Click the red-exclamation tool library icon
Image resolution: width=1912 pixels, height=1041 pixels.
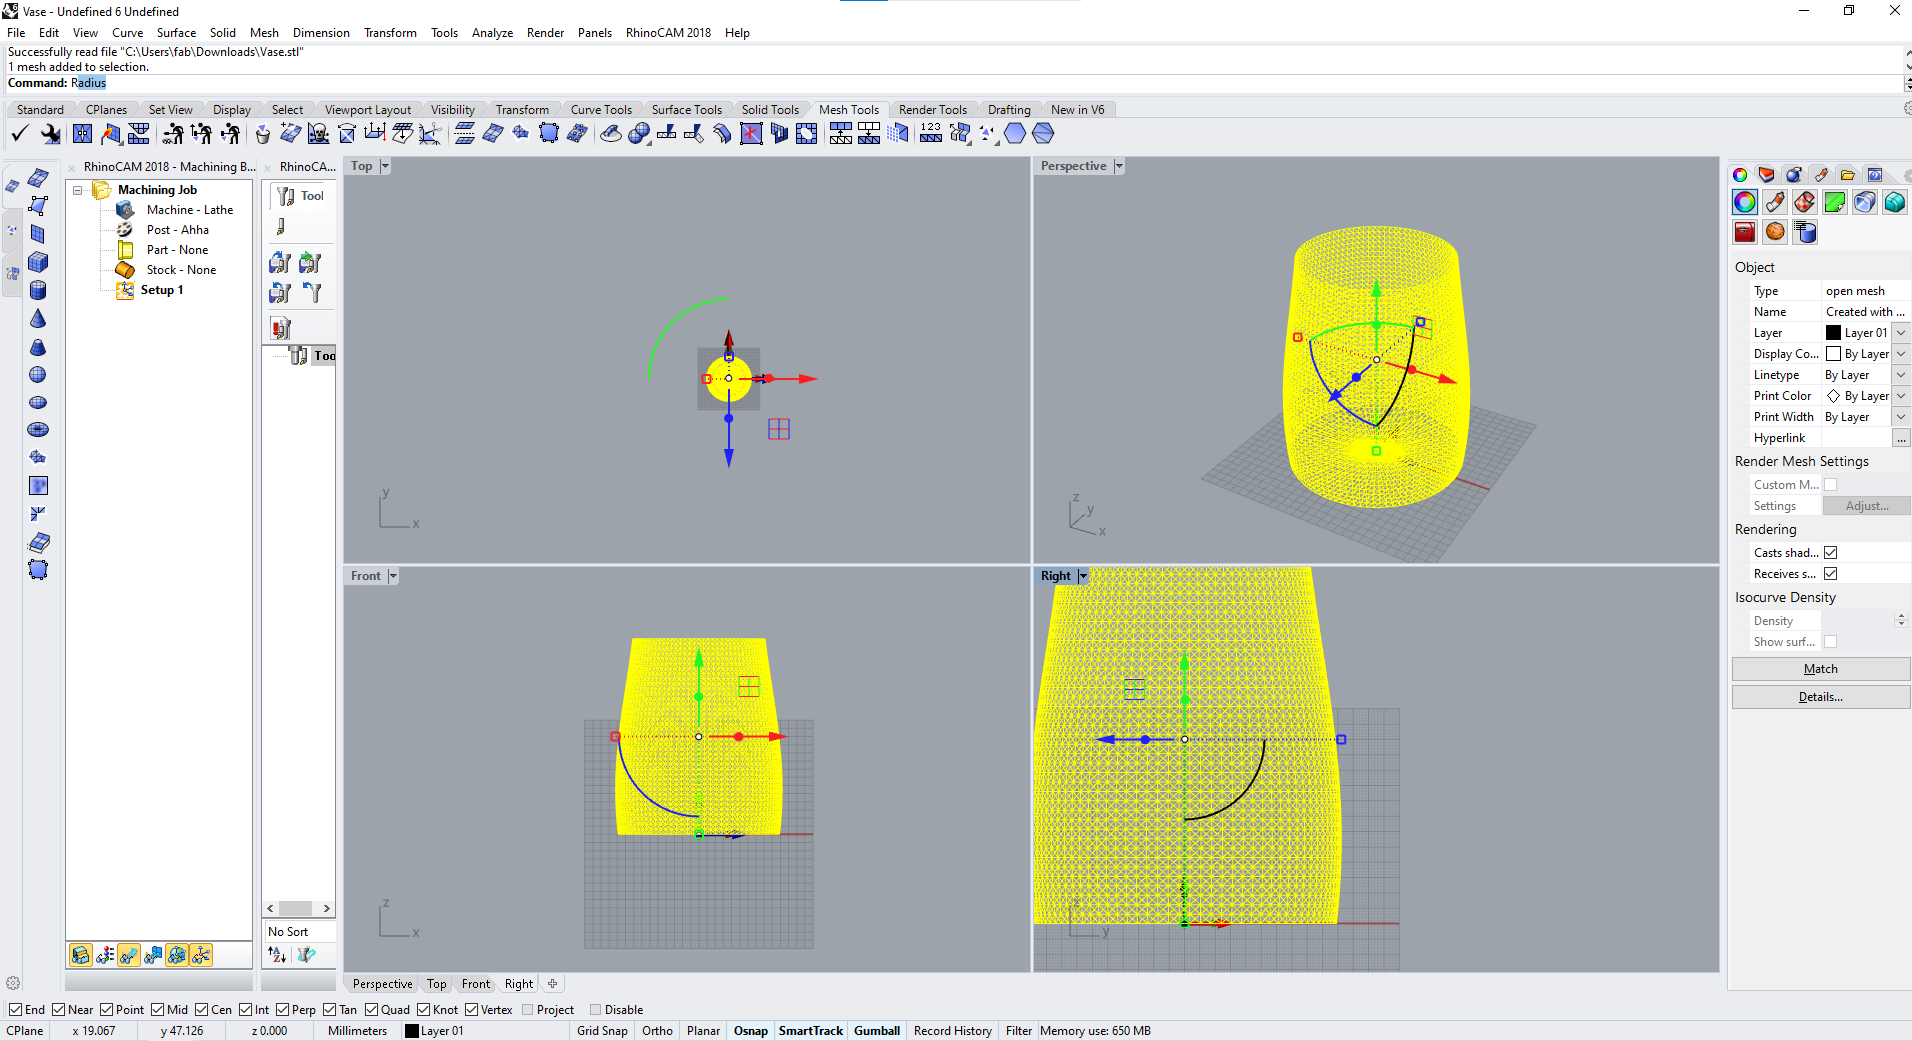[x=281, y=328]
